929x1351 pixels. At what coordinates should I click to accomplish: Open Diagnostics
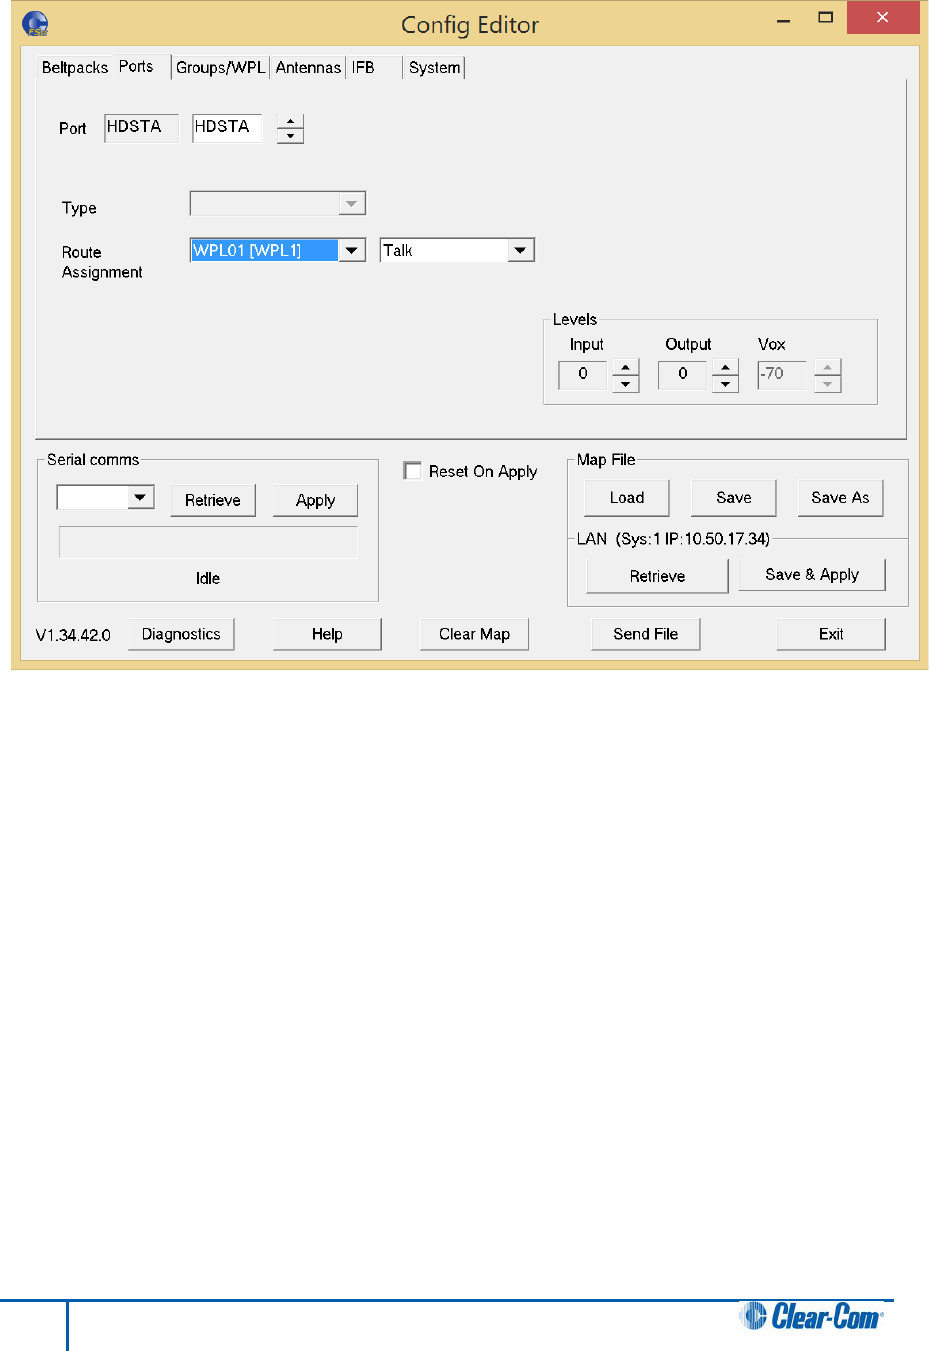pyautogui.click(x=181, y=634)
